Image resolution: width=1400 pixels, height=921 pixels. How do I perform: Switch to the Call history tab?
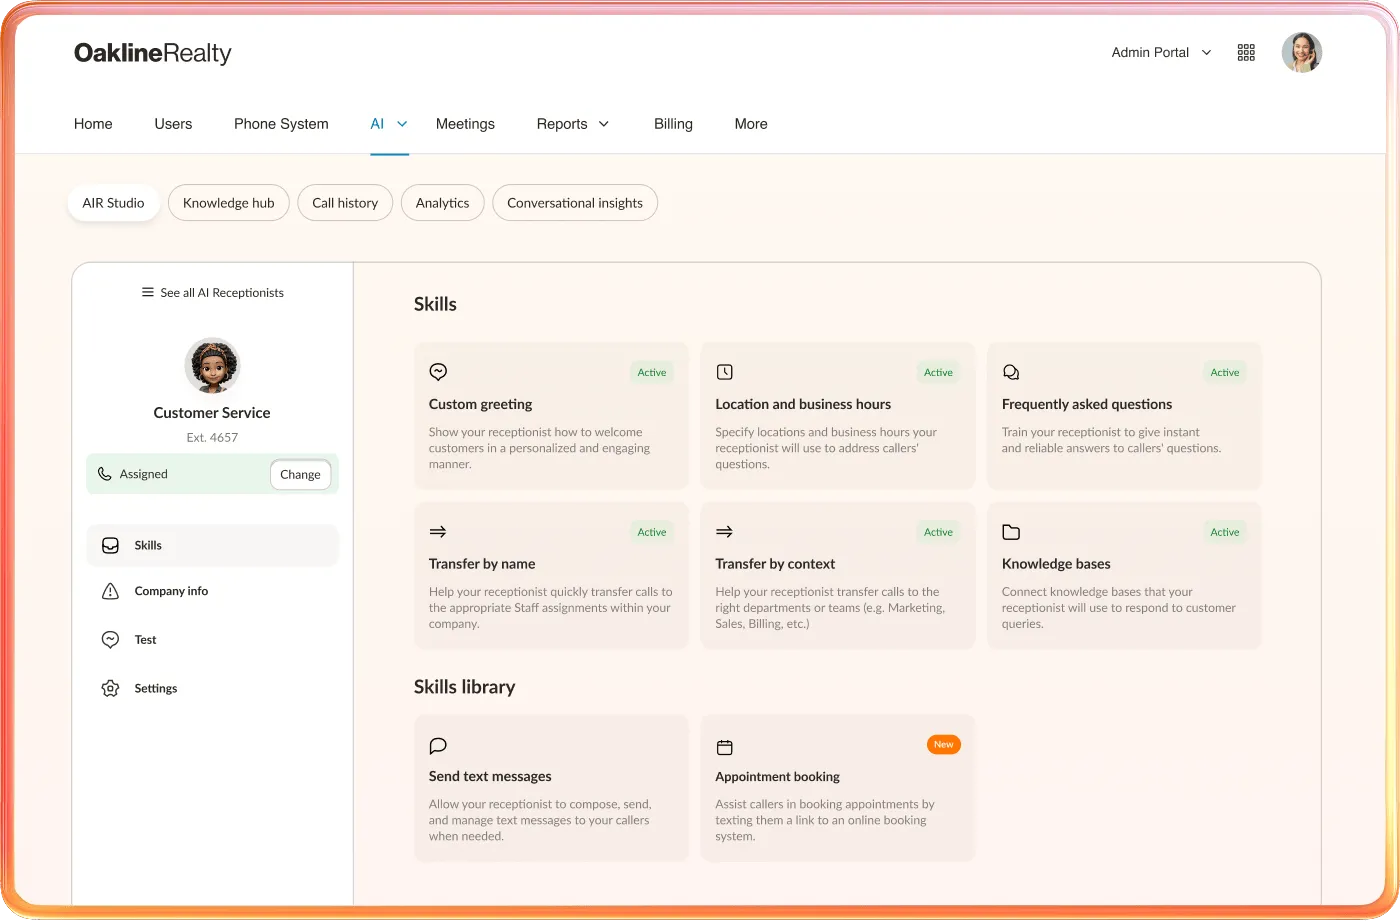345,202
